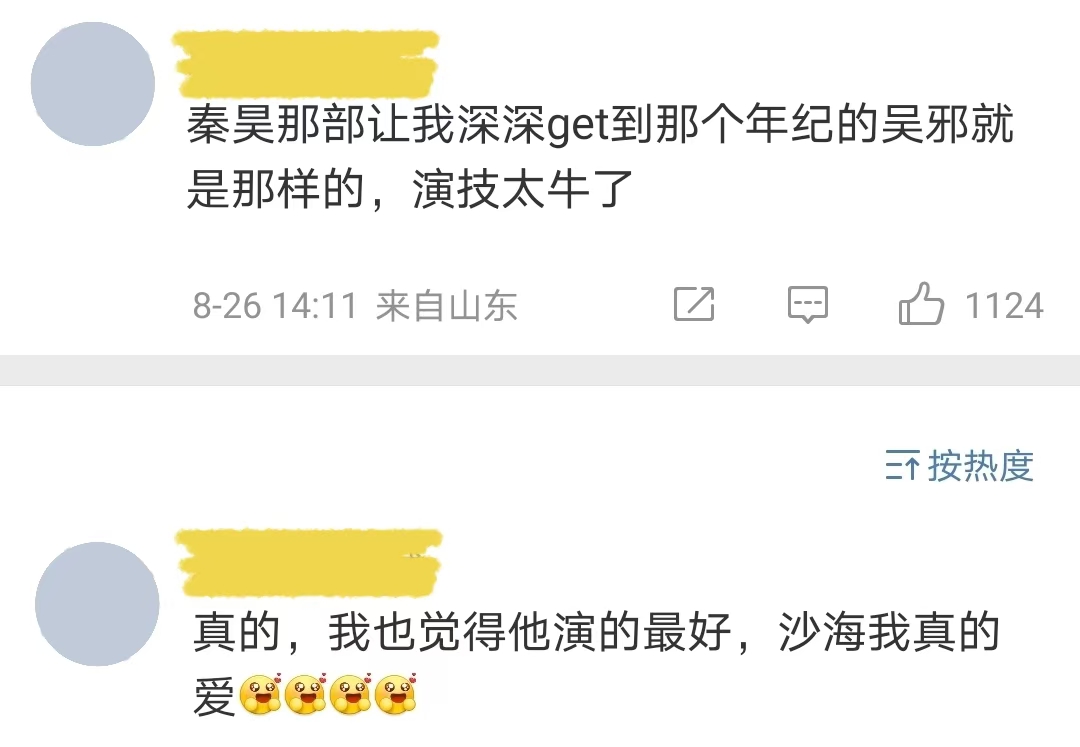Image resolution: width=1080 pixels, height=747 pixels.
Task: Tap the 来自山东 location label
Action: tap(446, 305)
